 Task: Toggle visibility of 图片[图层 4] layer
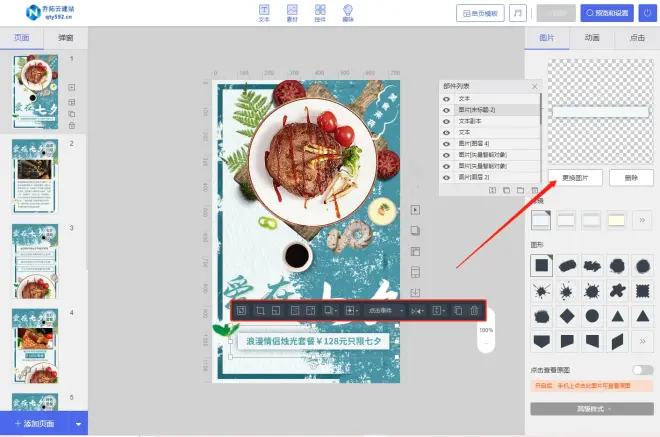446,144
